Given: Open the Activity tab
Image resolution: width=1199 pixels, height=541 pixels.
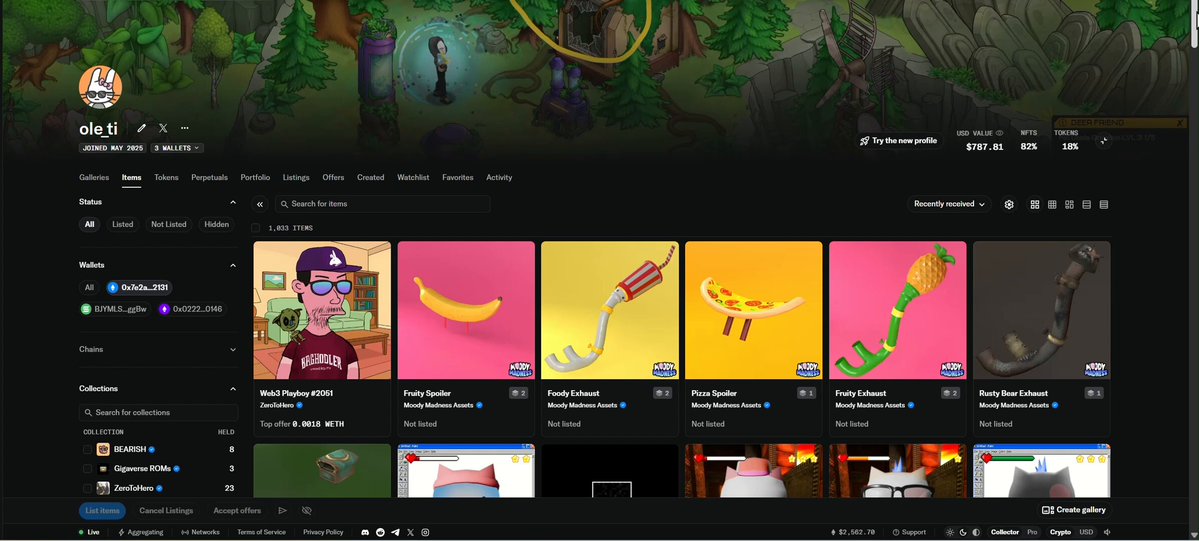Looking at the screenshot, I should 499,178.
